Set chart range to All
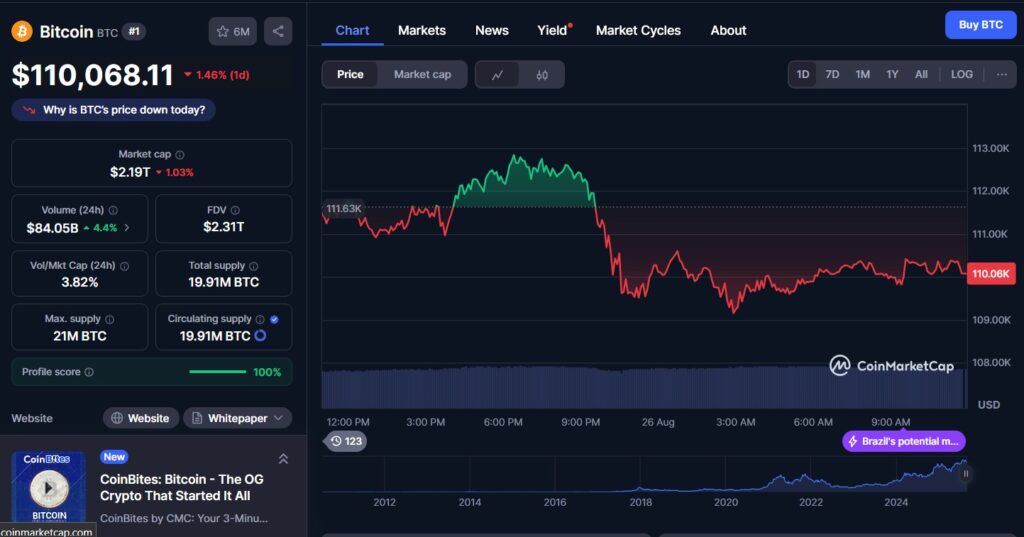This screenshot has width=1024, height=537. click(x=921, y=74)
